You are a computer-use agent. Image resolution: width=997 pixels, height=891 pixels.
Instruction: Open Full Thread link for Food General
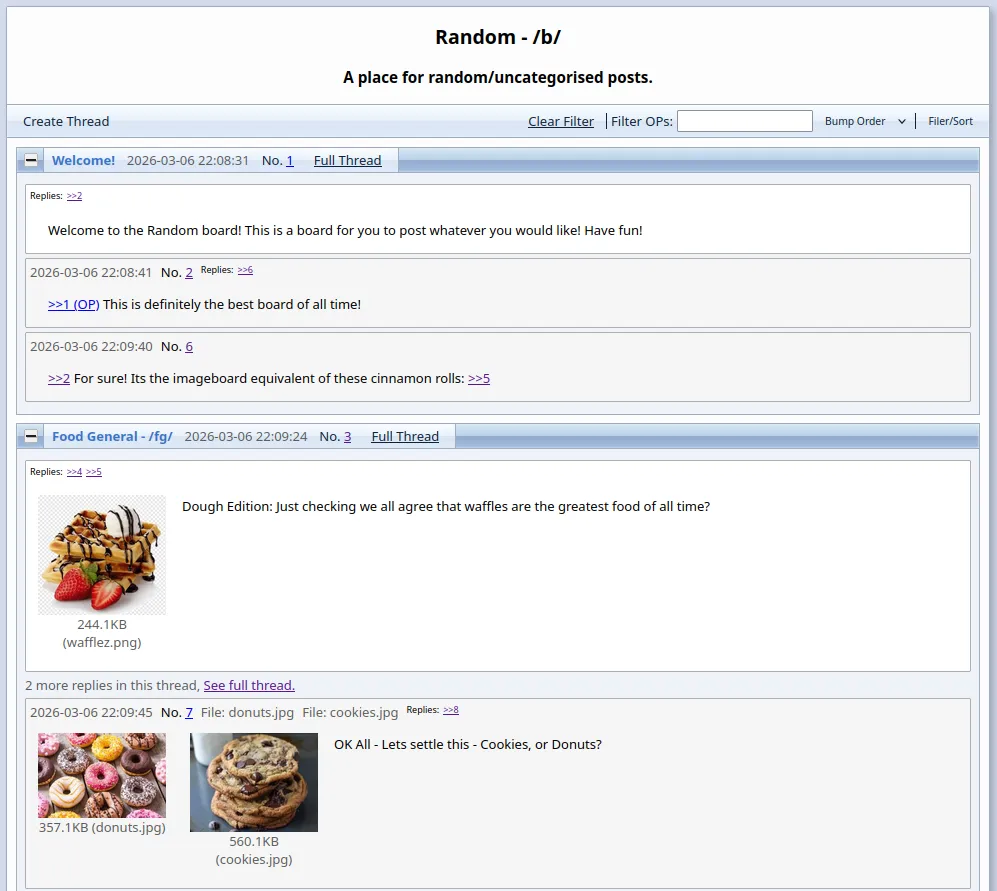(405, 436)
